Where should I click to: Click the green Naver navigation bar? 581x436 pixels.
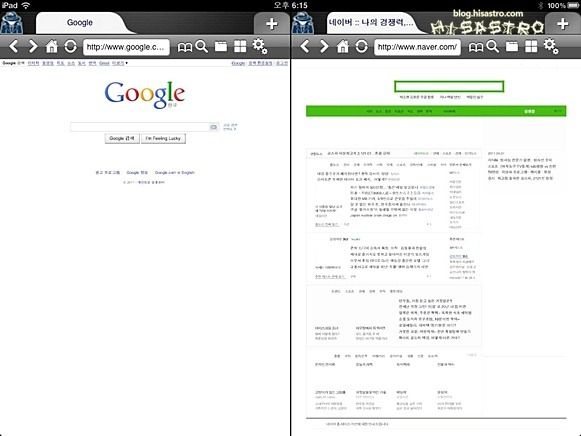[x=436, y=111]
